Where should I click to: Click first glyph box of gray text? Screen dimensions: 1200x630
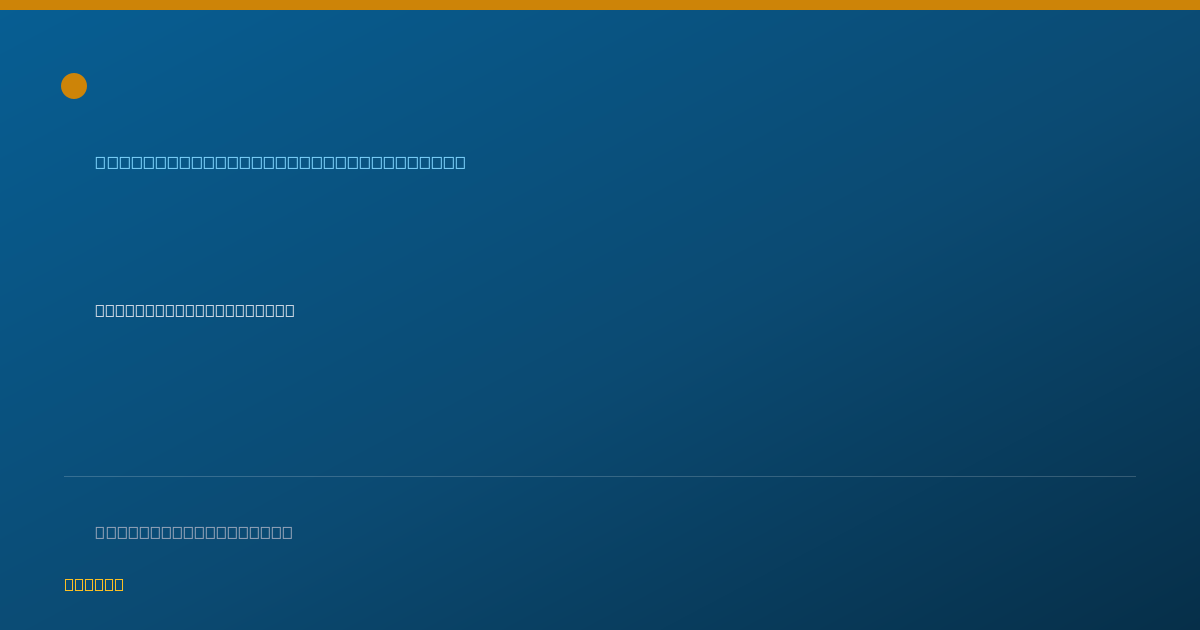coord(100,532)
